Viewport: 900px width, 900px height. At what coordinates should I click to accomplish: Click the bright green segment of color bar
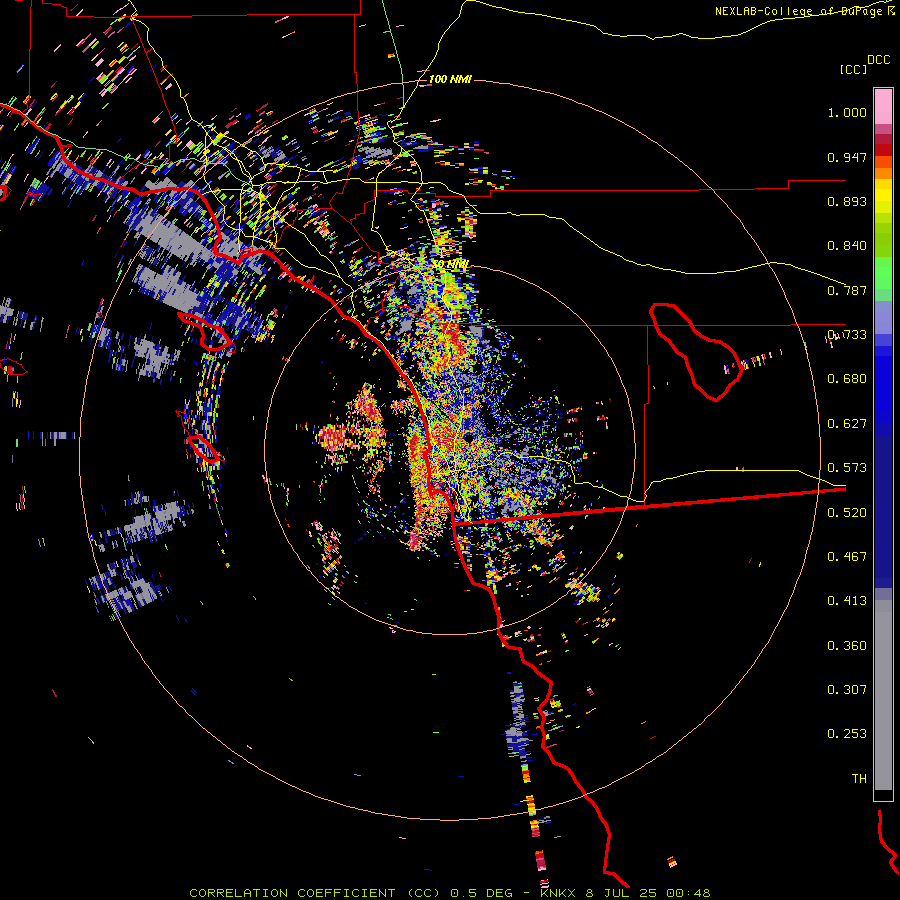click(x=883, y=273)
